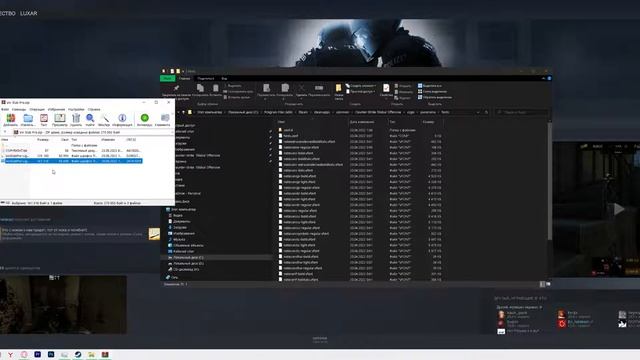
Task: Click the common breadcrumb in address bar
Action: tap(342, 112)
